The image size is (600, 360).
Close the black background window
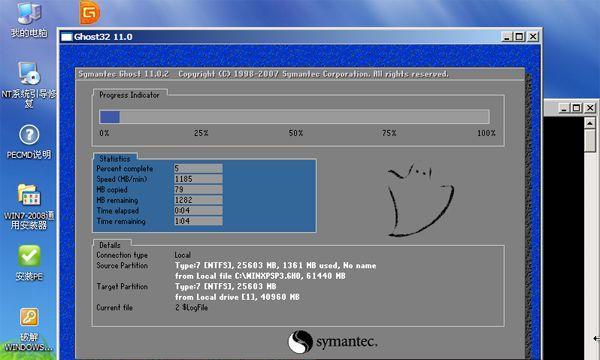590,108
